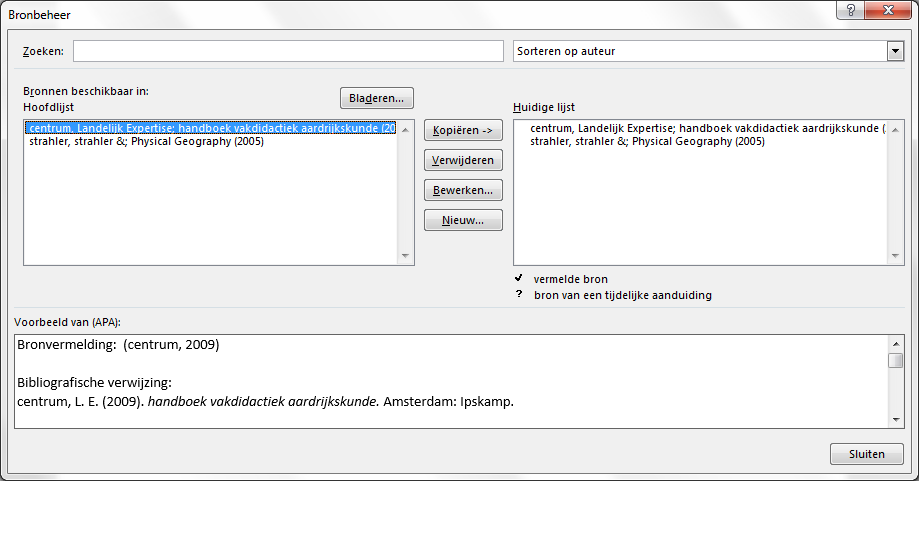Select centrum source in Hoofdlijst
The width and height of the screenshot is (919, 533).
212,128
